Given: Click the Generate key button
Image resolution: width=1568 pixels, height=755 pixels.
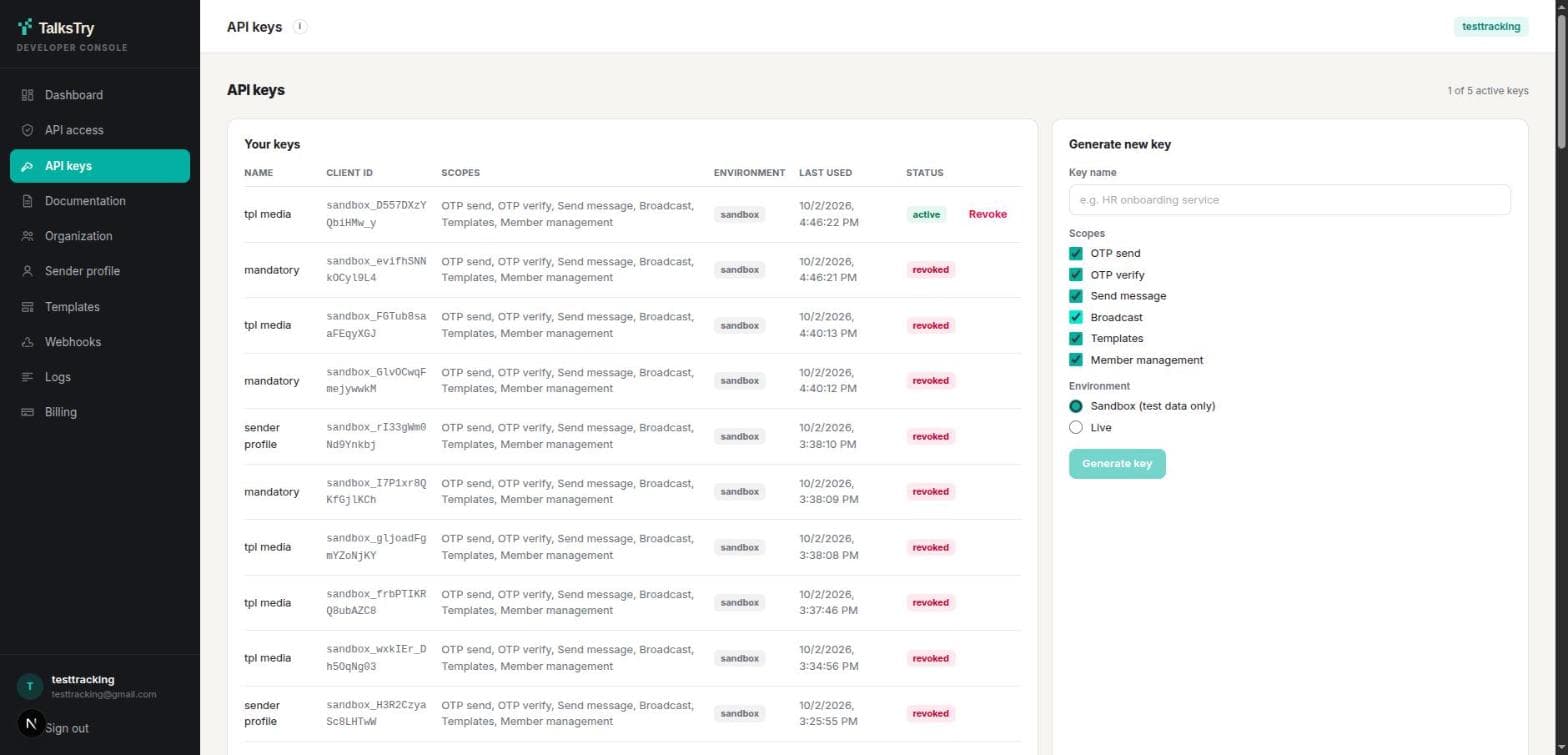Looking at the screenshot, I should pyautogui.click(x=1117, y=464).
